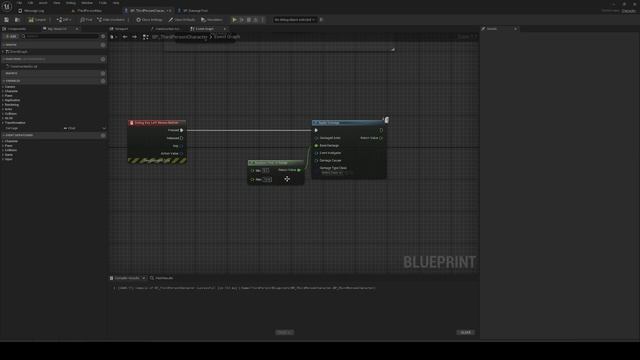
Task: Switch to the Viewport tab
Action: coord(119,29)
